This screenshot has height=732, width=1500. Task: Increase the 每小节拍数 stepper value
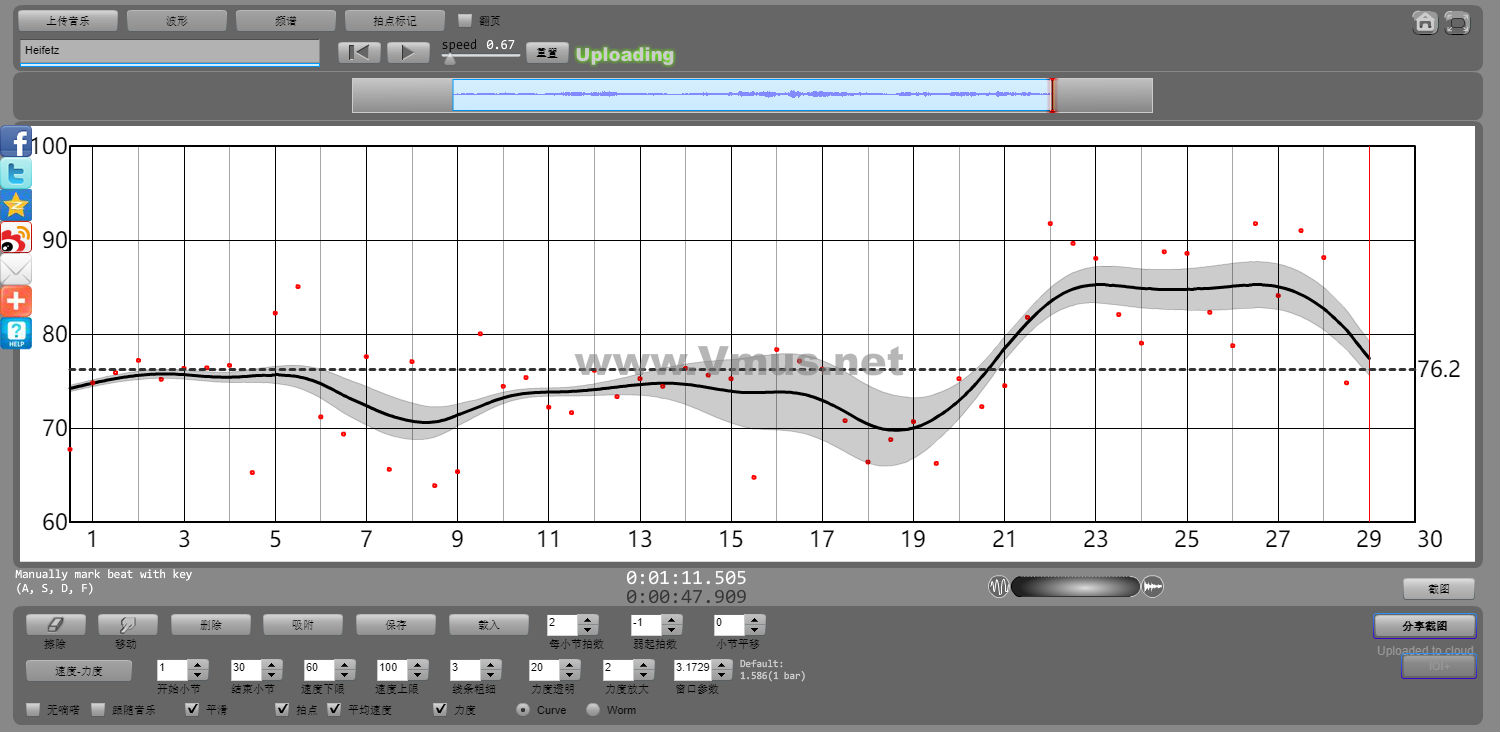pyautogui.click(x=588, y=619)
